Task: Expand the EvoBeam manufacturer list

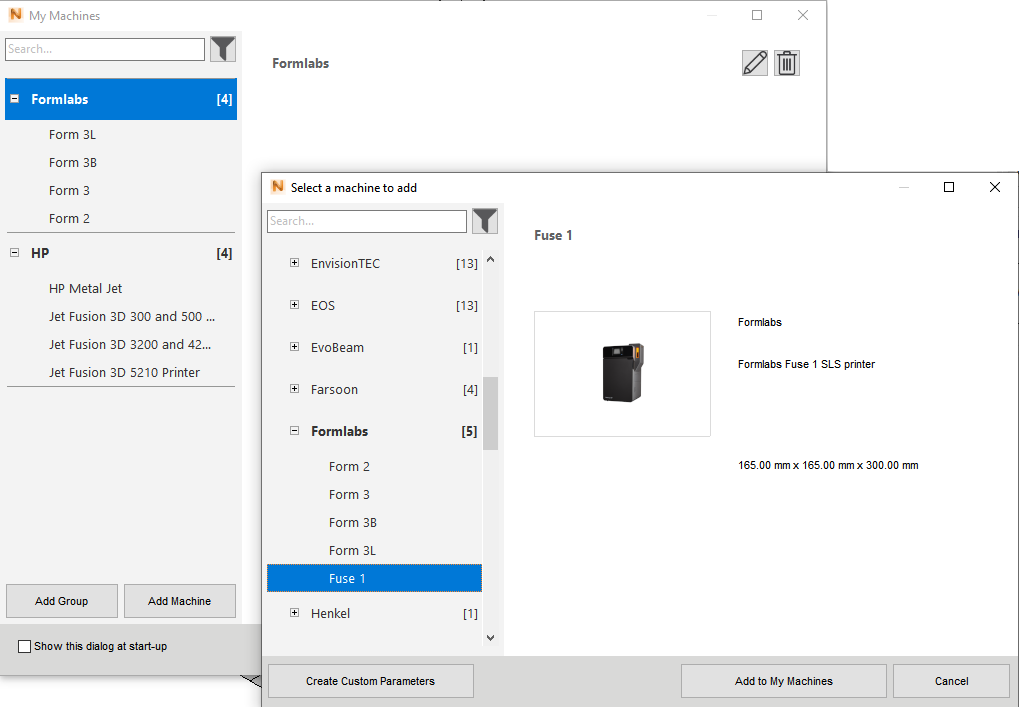Action: 294,347
